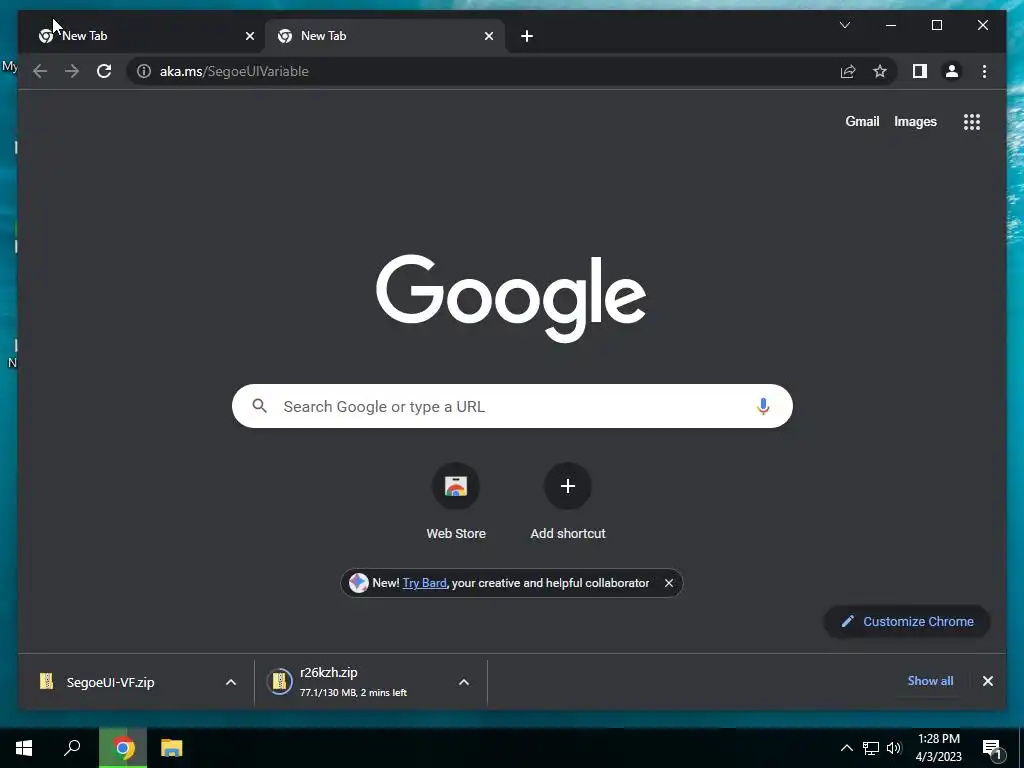The height and width of the screenshot is (768, 1024).
Task: Close the second New Tab
Action: [488, 36]
